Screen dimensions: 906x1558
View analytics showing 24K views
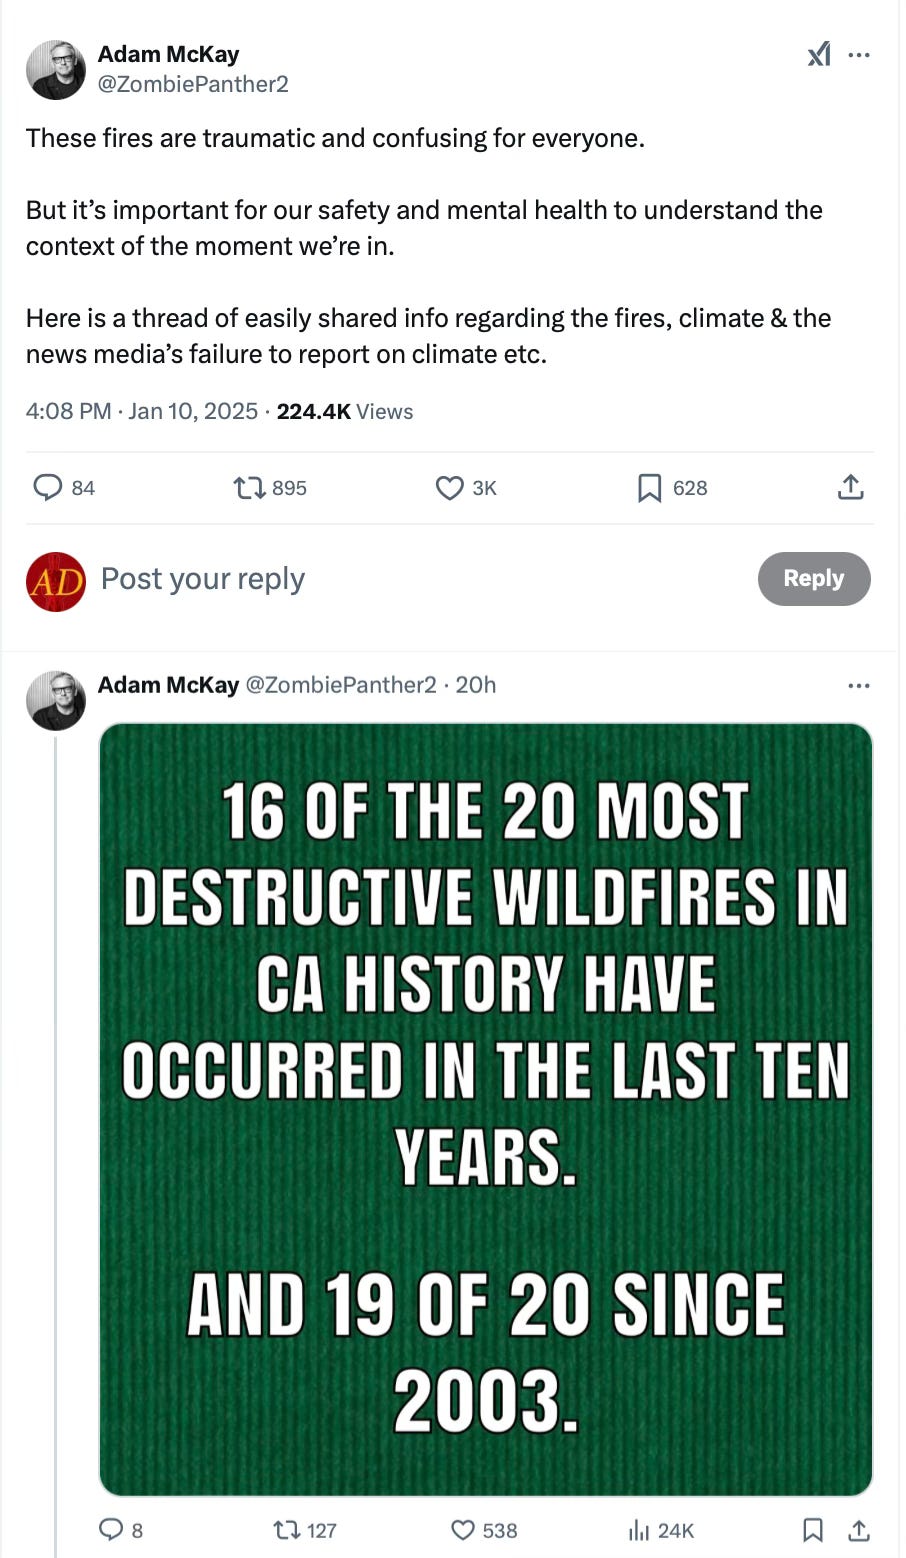coord(660,1530)
